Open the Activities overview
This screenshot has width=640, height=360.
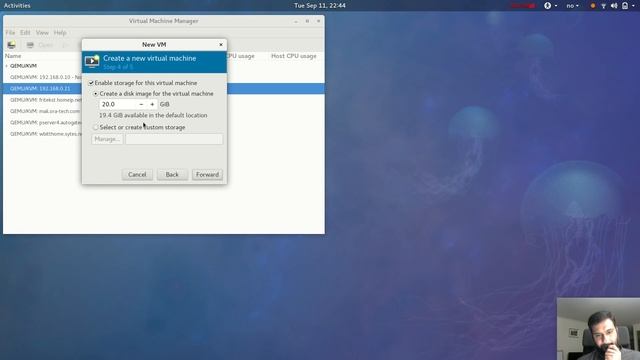(x=17, y=6)
